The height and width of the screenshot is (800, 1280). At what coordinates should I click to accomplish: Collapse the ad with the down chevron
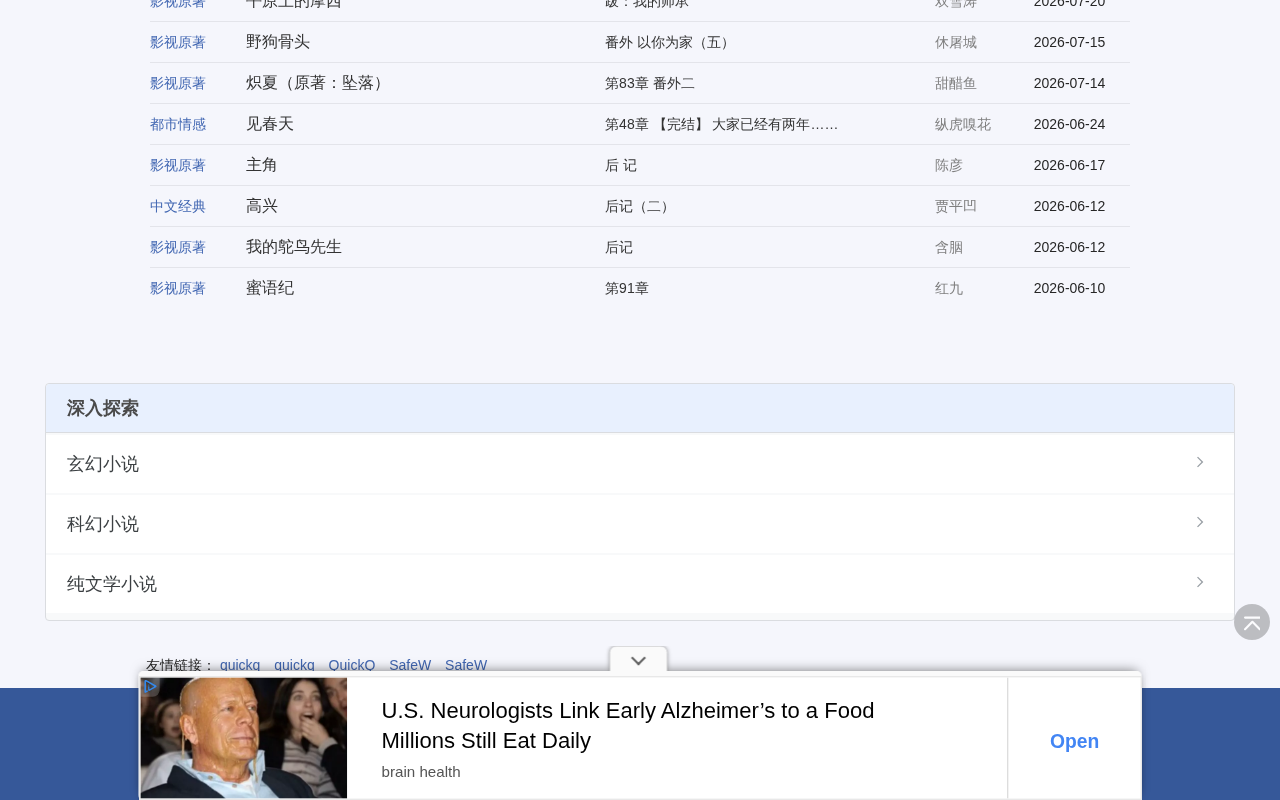[x=638, y=660]
